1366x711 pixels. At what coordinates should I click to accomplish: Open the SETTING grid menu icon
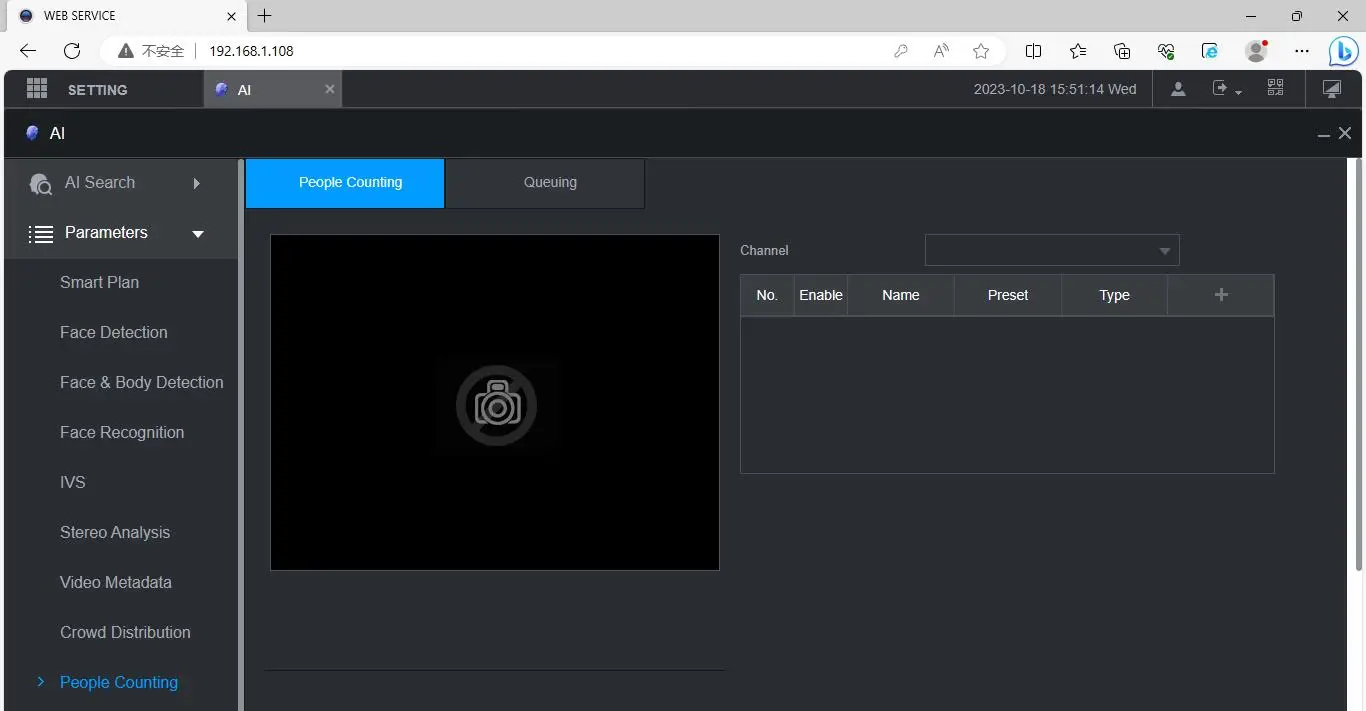coord(37,89)
